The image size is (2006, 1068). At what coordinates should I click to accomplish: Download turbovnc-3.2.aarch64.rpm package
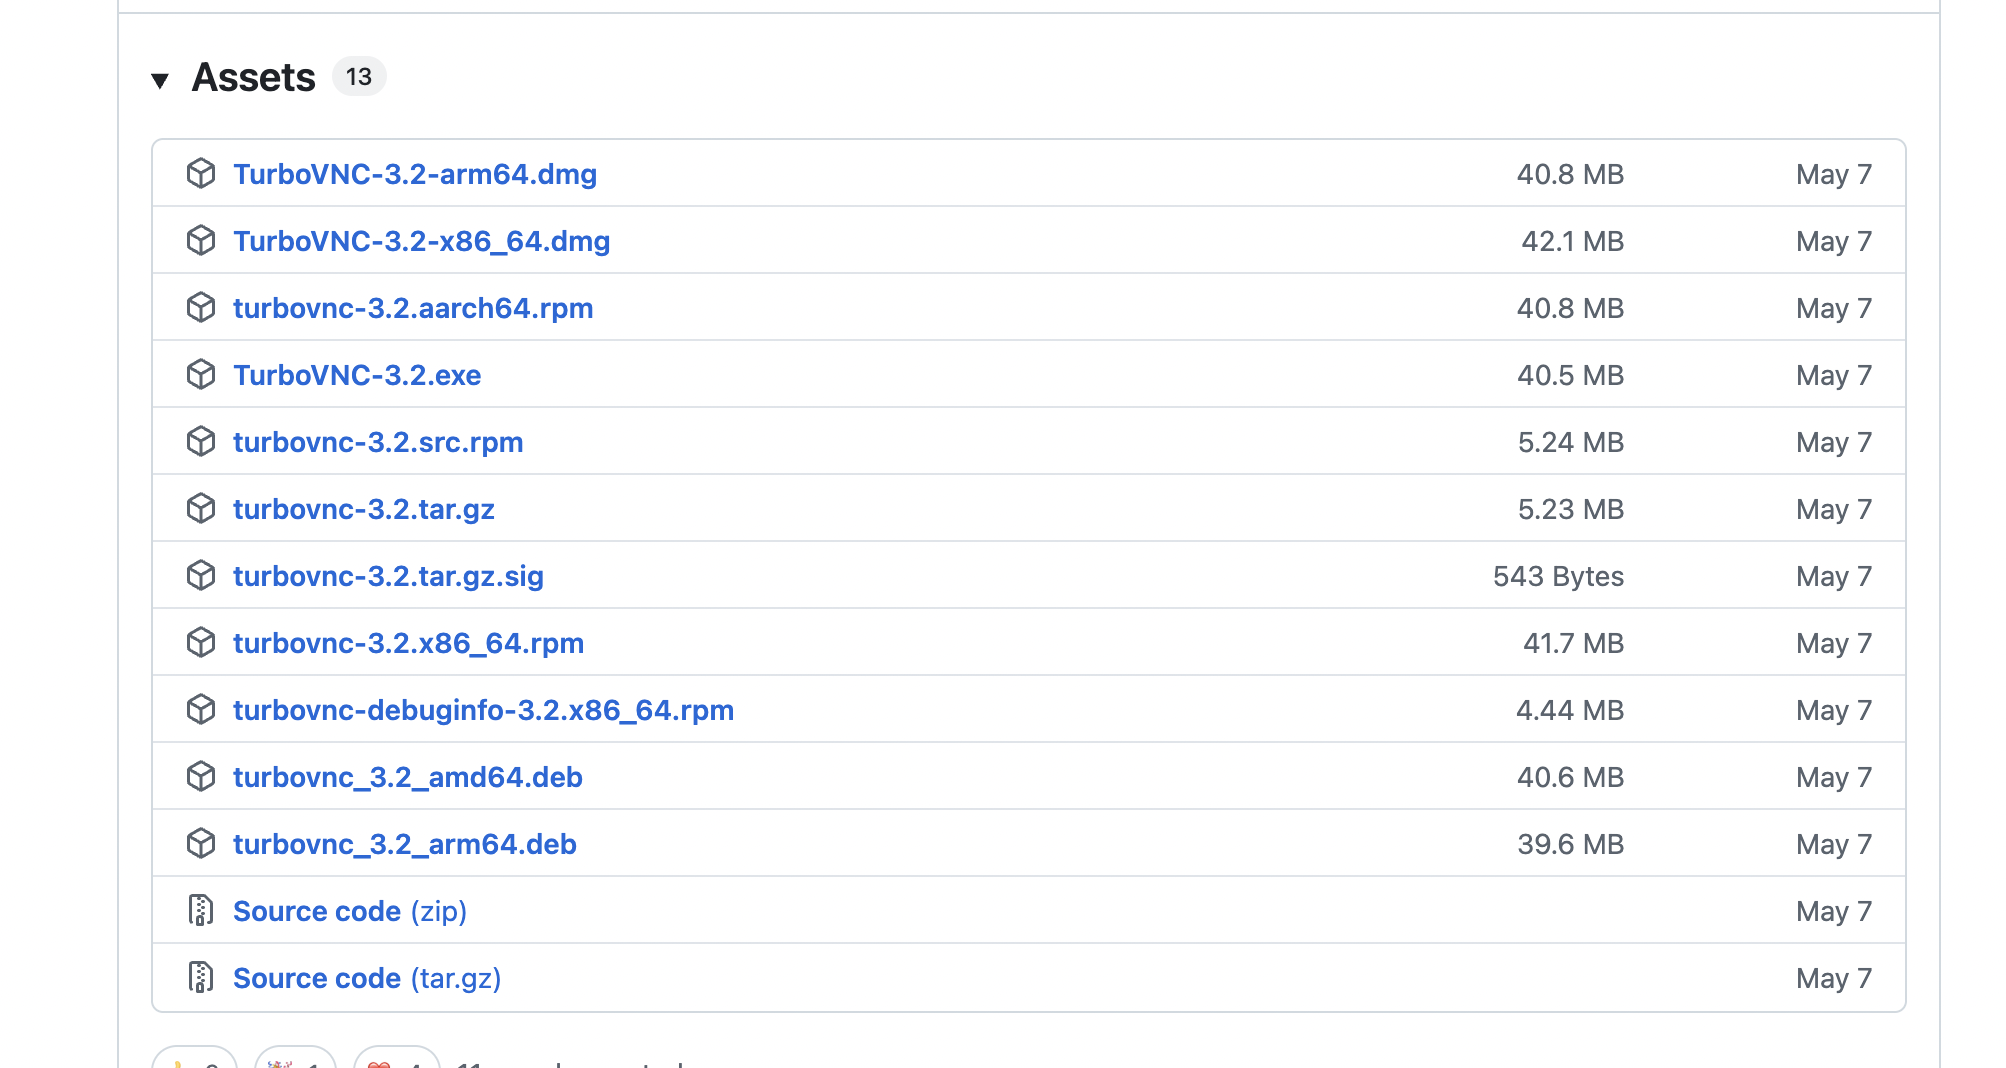(x=412, y=308)
